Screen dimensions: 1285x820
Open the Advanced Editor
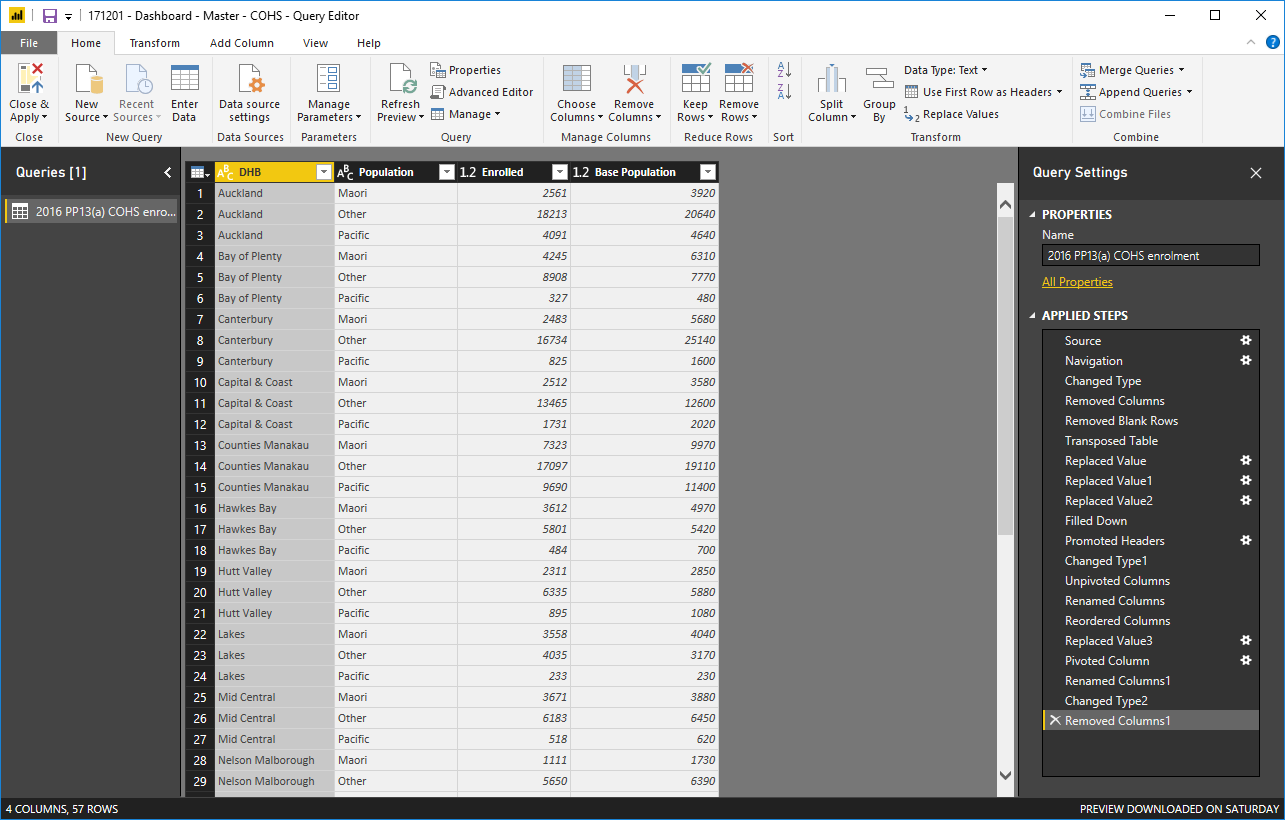click(x=481, y=92)
